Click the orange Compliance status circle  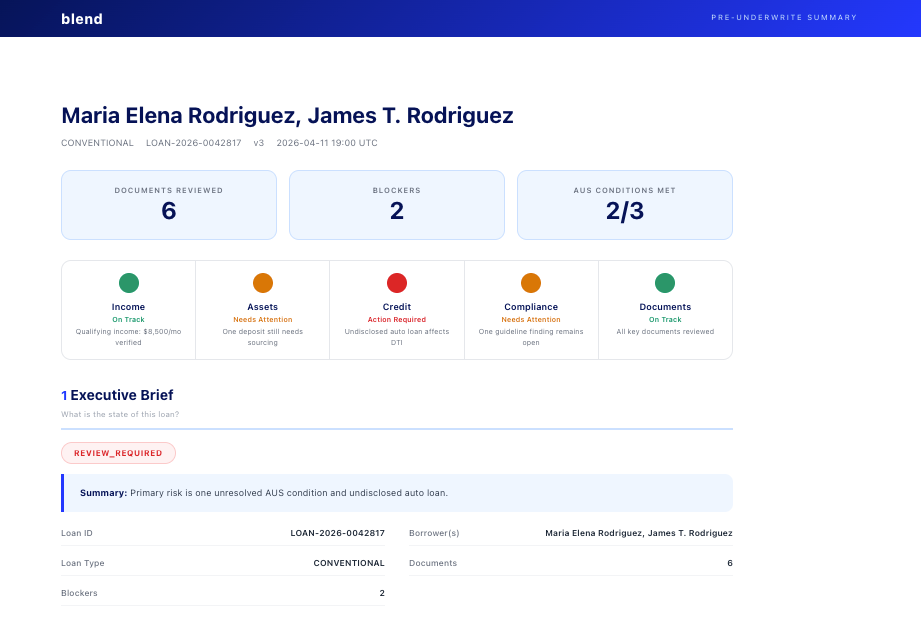point(531,283)
